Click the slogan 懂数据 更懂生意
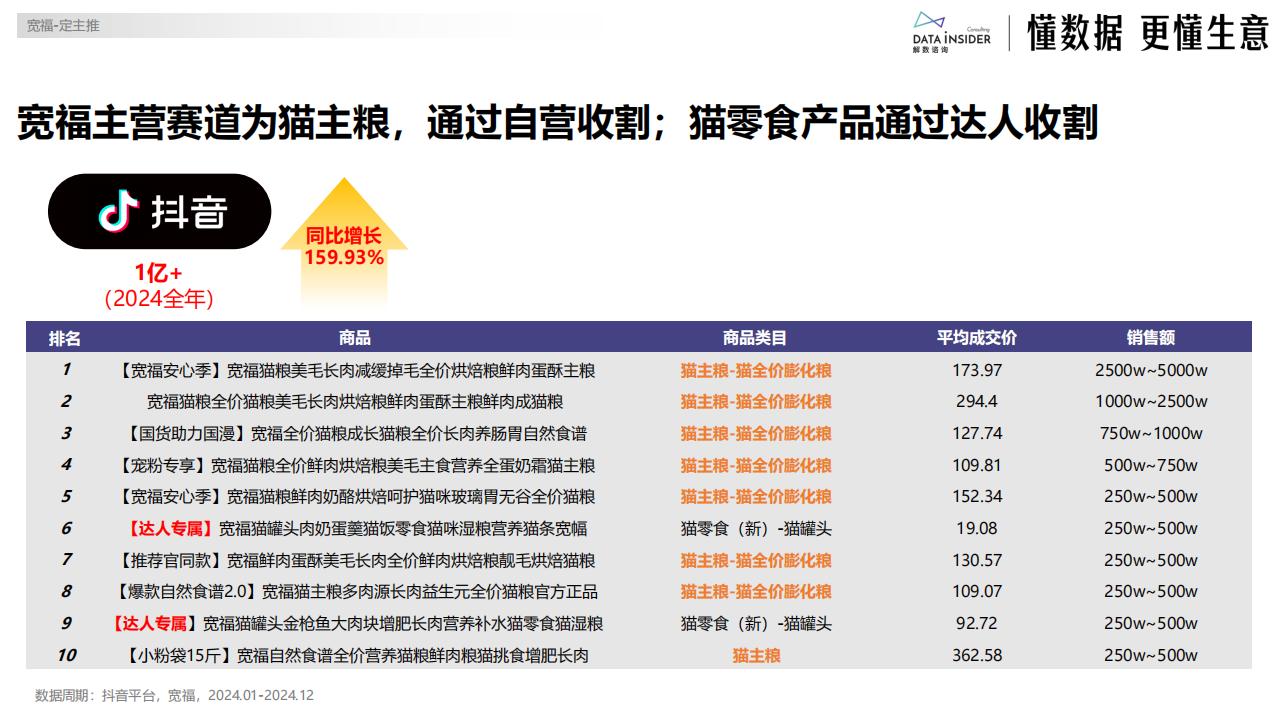Image resolution: width=1280 pixels, height=720 pixels. [1147, 32]
